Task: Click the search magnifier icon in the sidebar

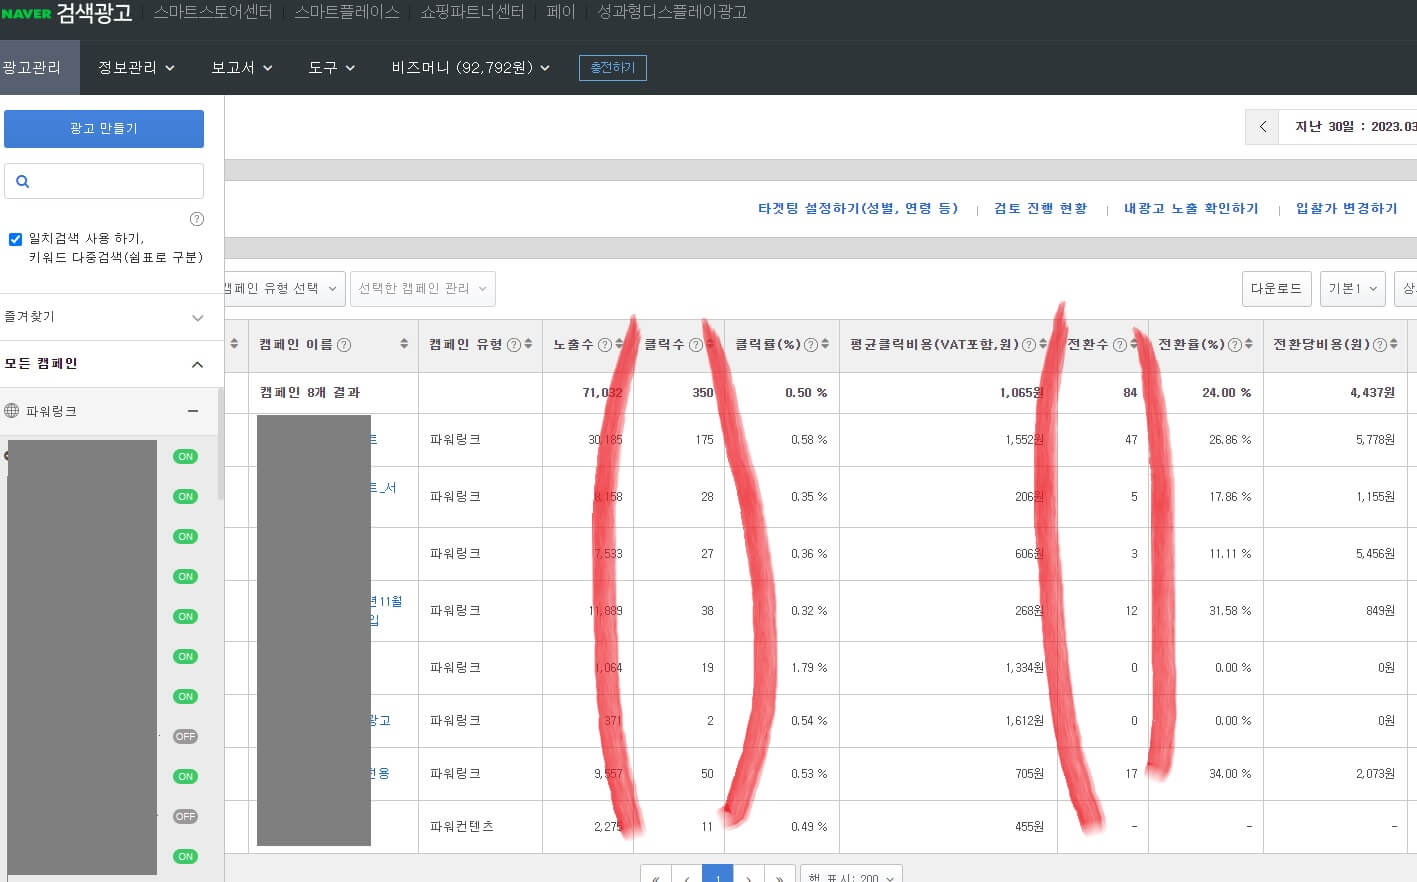Action: coord(23,180)
